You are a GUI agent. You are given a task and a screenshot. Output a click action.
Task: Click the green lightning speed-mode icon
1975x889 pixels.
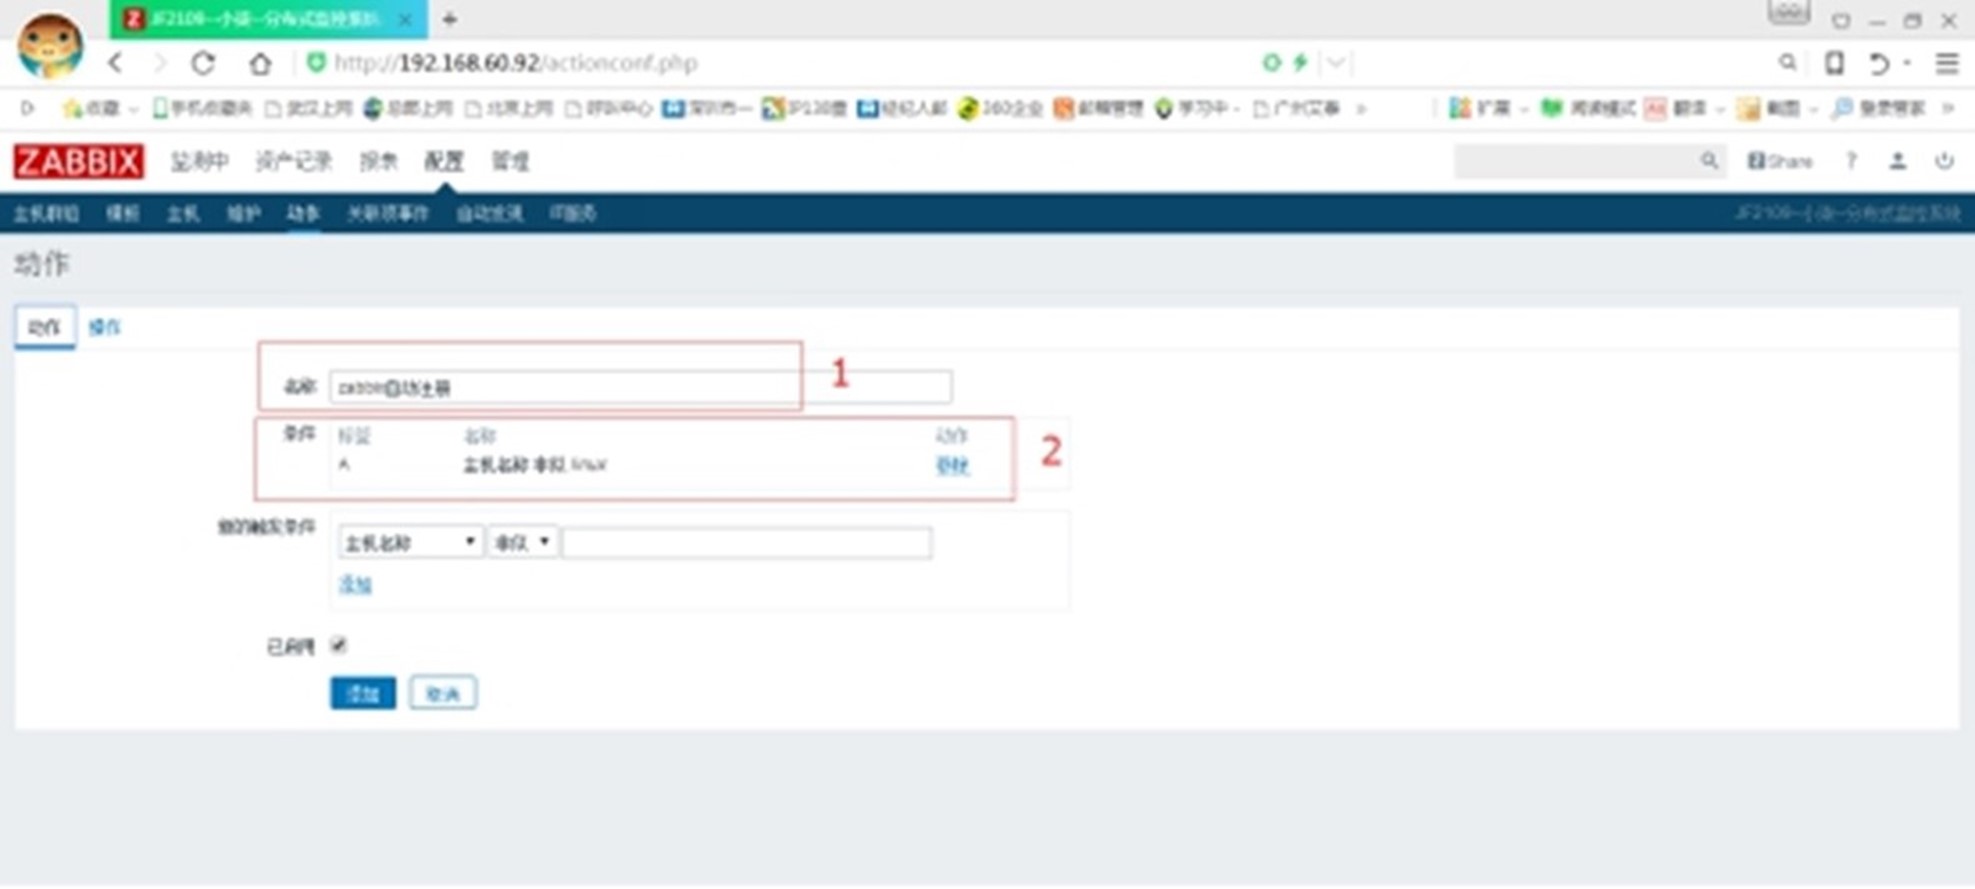tap(1300, 63)
